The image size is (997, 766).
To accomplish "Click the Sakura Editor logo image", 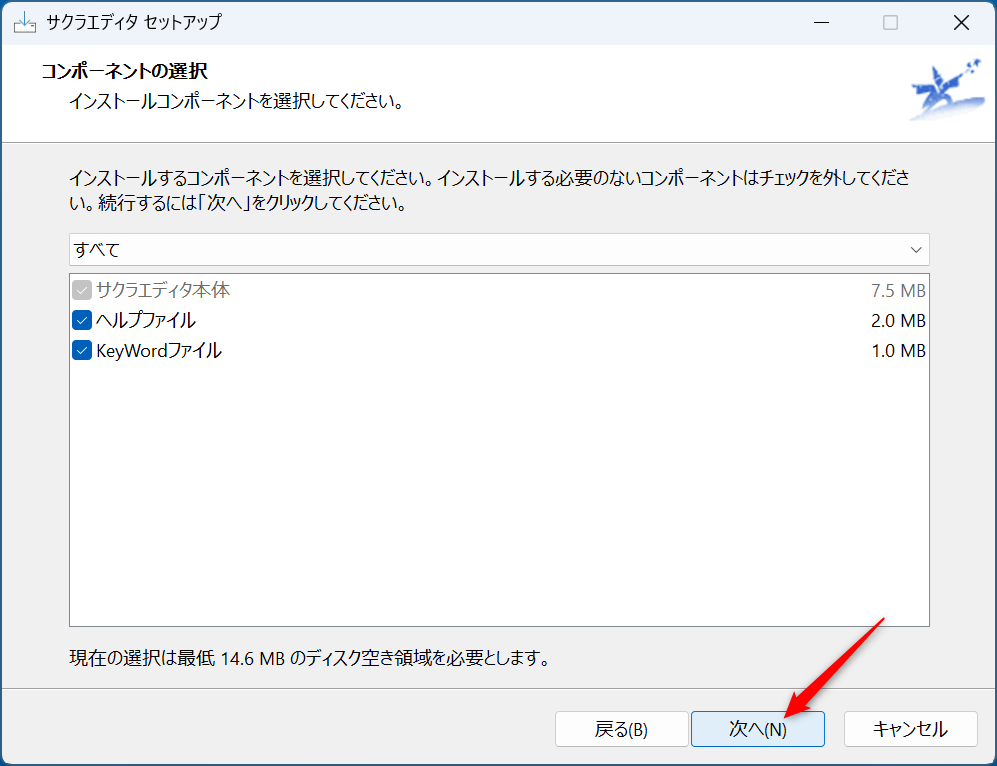I will [x=947, y=90].
